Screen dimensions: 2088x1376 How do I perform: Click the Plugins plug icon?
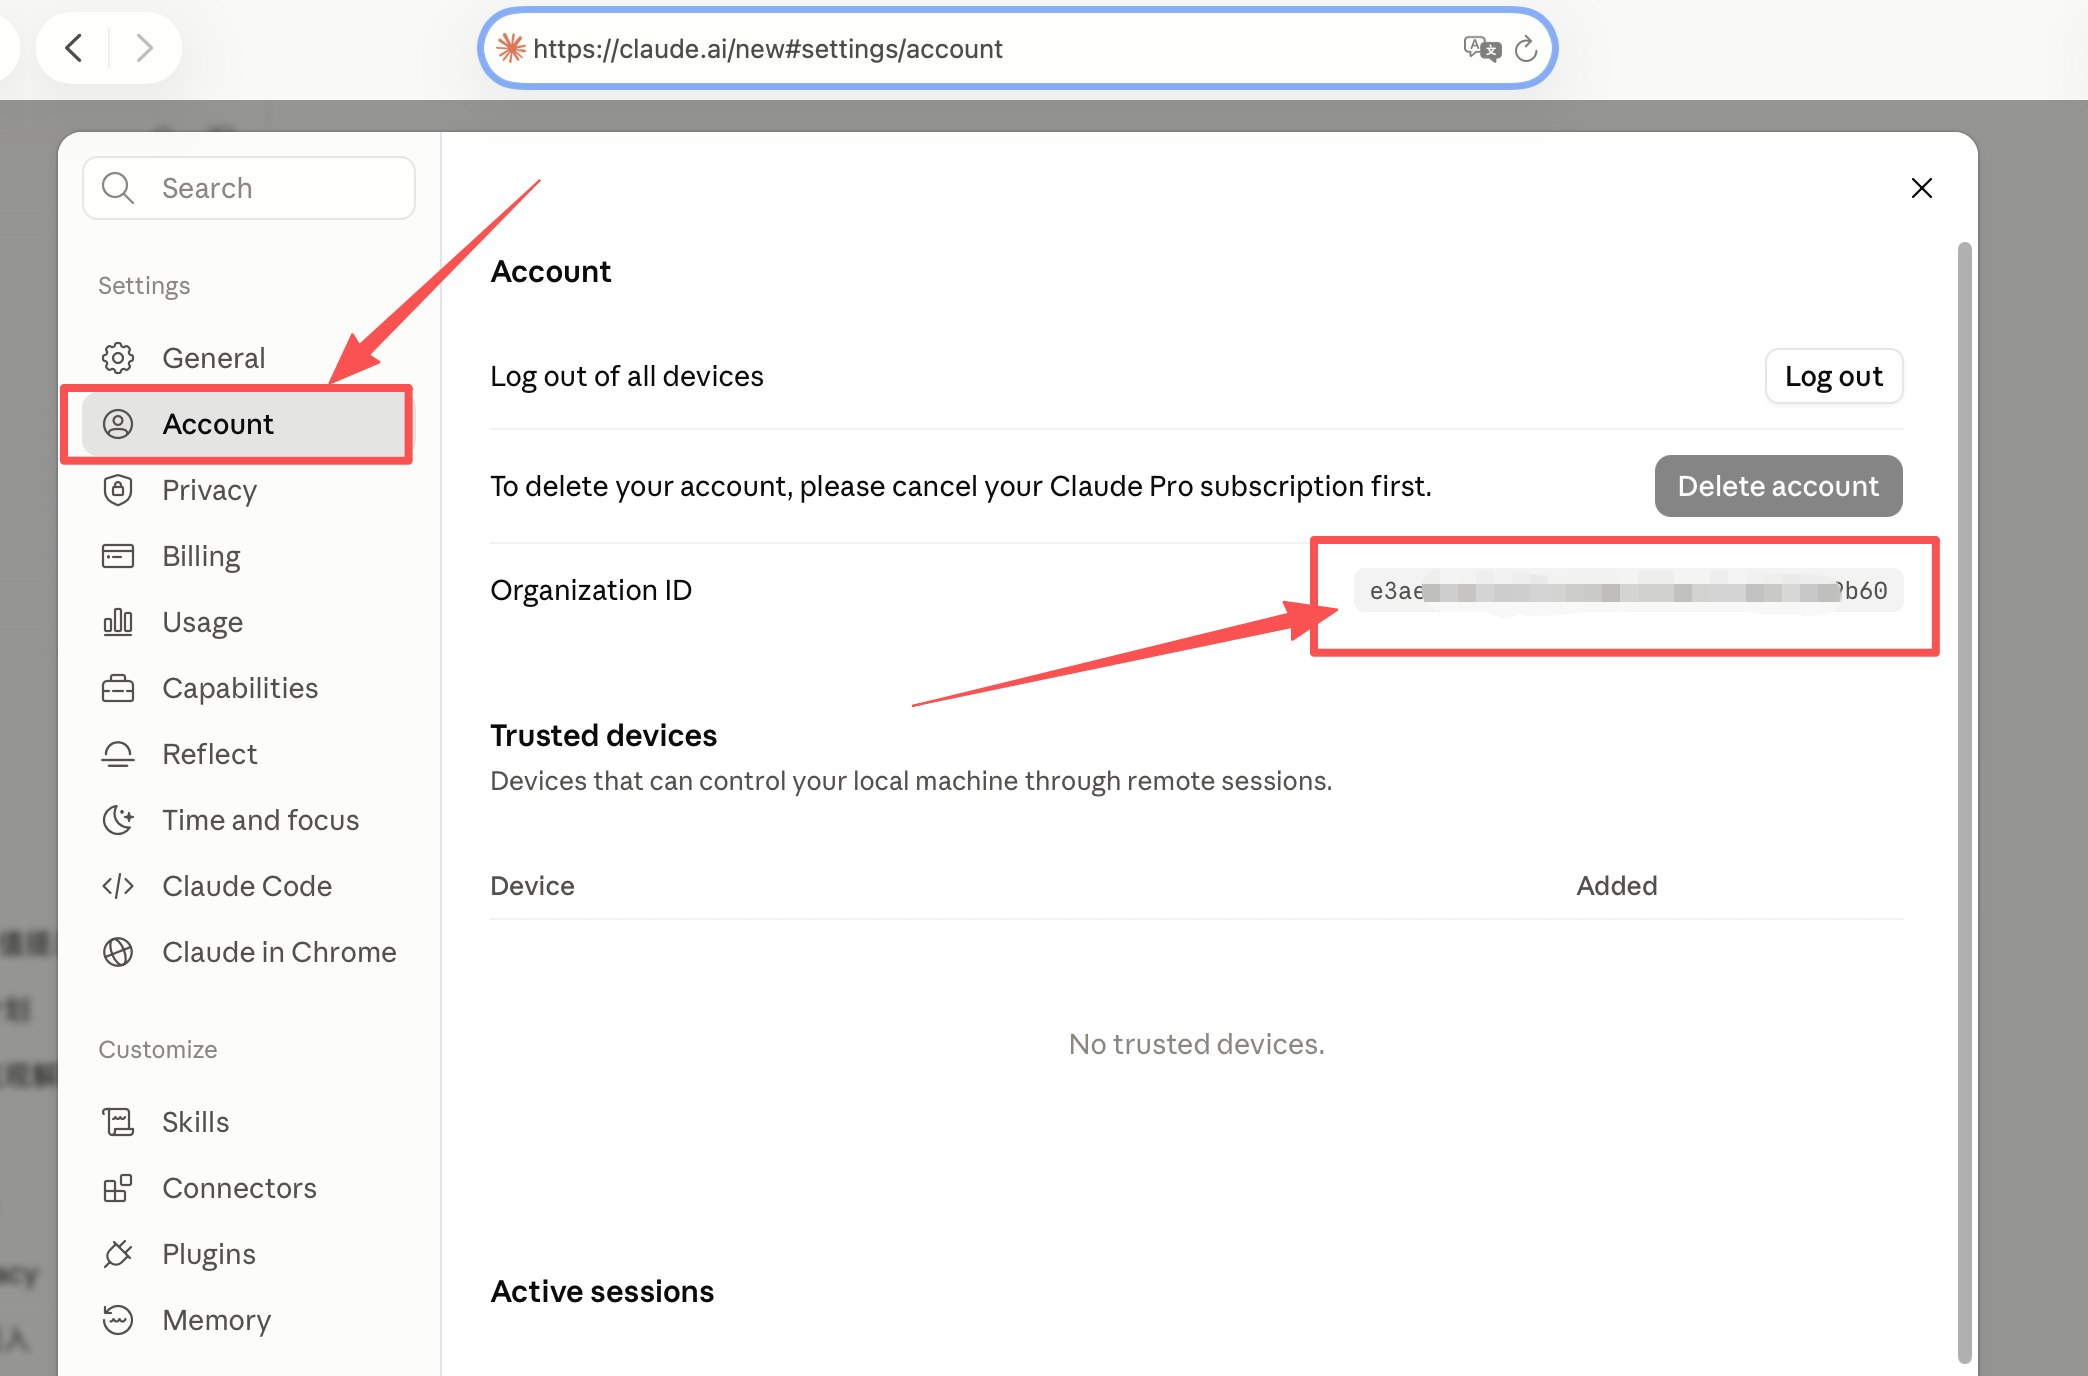tap(118, 1254)
